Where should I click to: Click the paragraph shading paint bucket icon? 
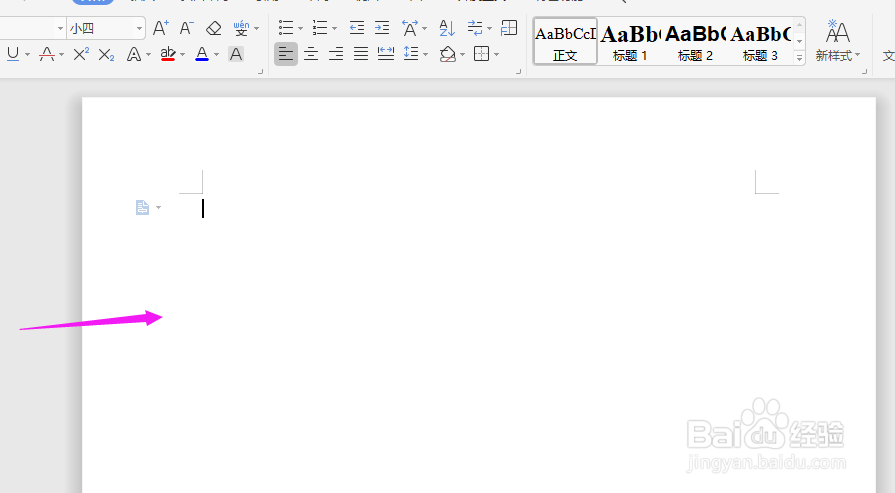(448, 54)
